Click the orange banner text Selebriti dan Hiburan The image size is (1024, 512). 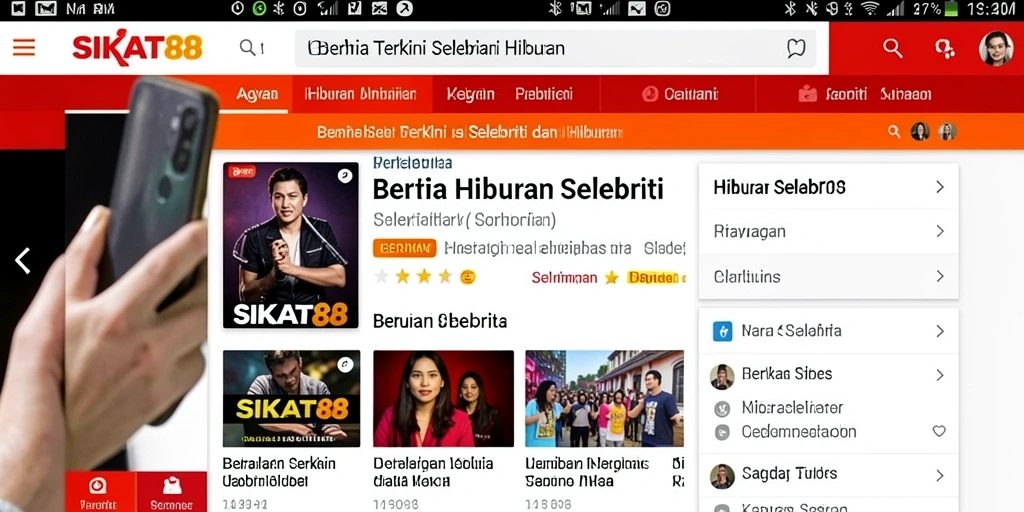click(545, 133)
